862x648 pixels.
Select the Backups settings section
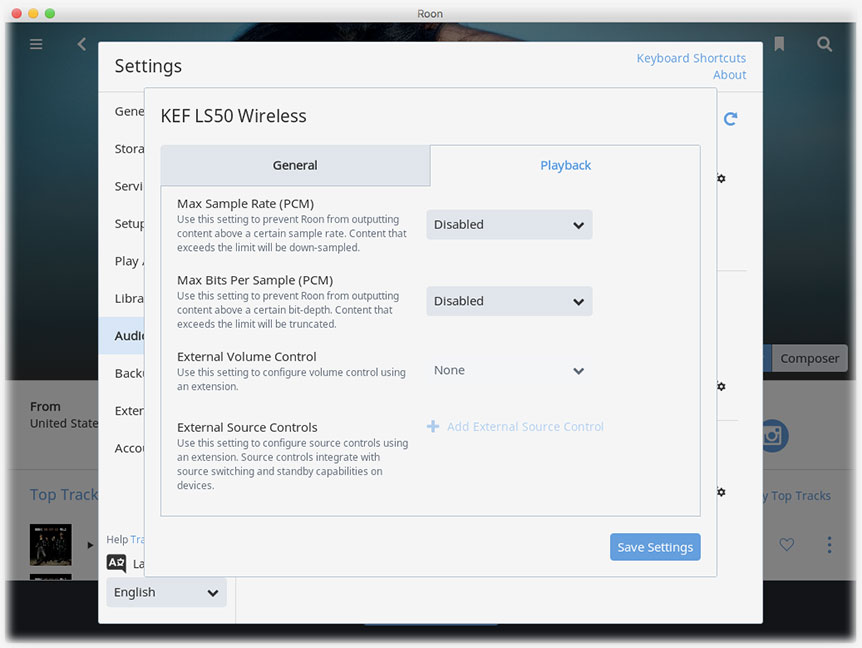[x=122, y=373]
